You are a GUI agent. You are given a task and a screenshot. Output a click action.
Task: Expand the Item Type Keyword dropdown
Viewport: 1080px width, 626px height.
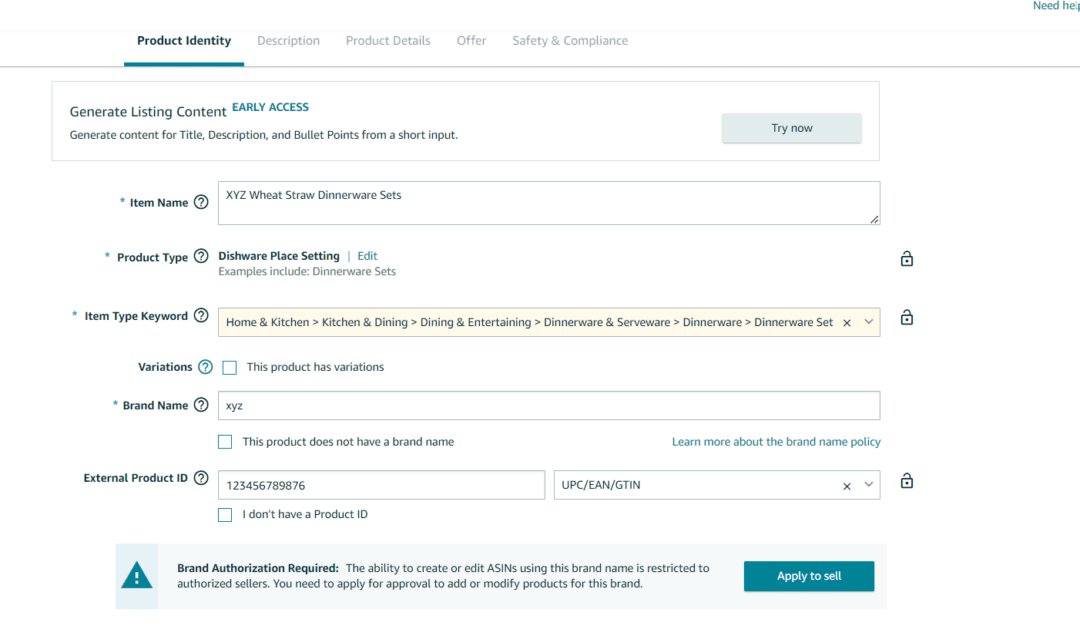point(866,322)
